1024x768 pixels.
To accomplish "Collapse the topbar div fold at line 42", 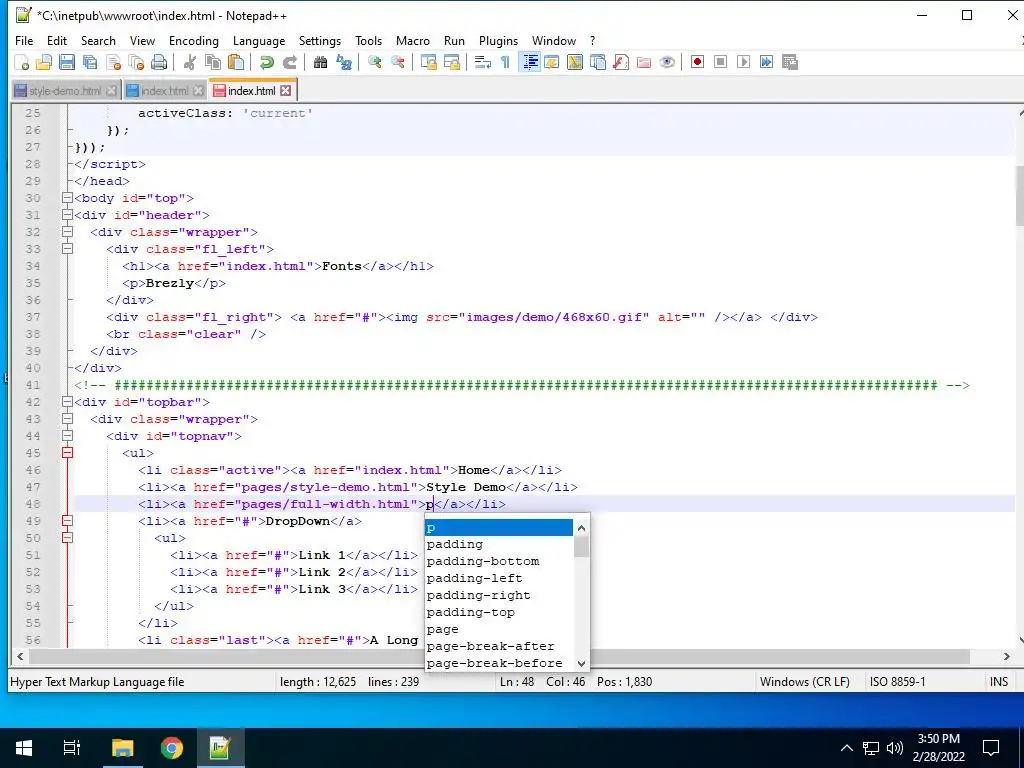I will (67, 402).
